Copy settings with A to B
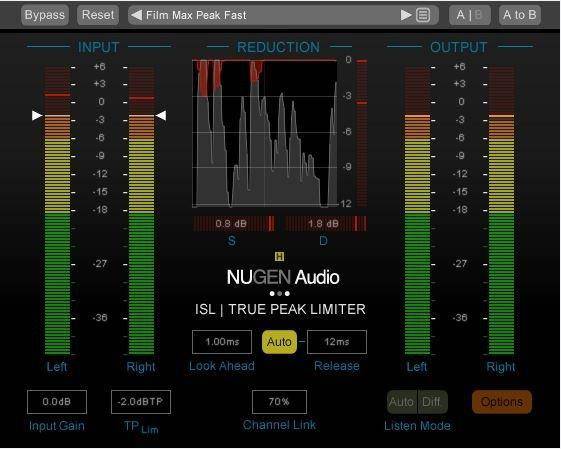 [x=519, y=15]
